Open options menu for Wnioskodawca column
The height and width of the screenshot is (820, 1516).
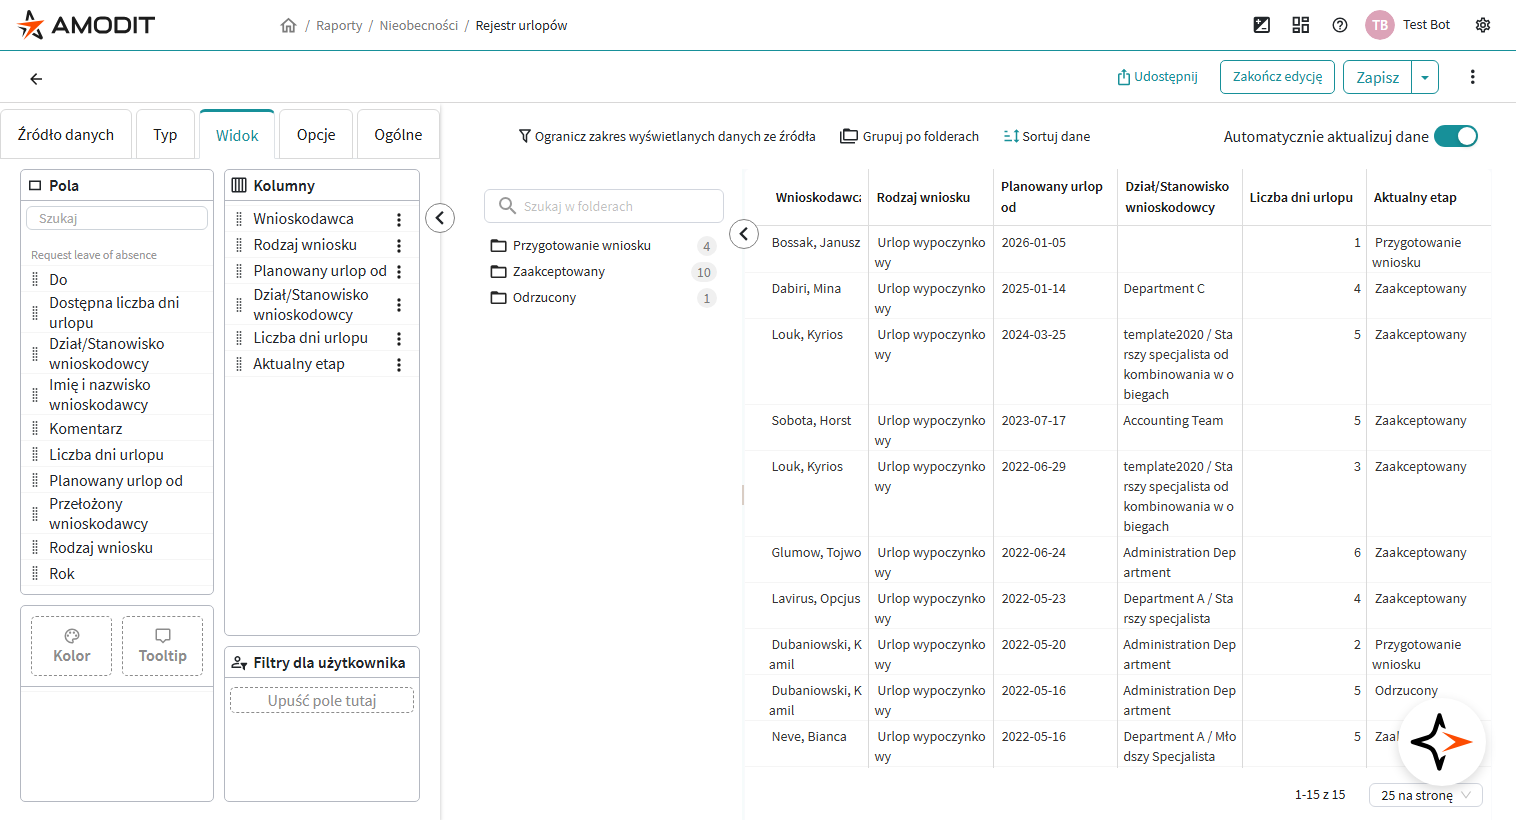pyautogui.click(x=399, y=219)
